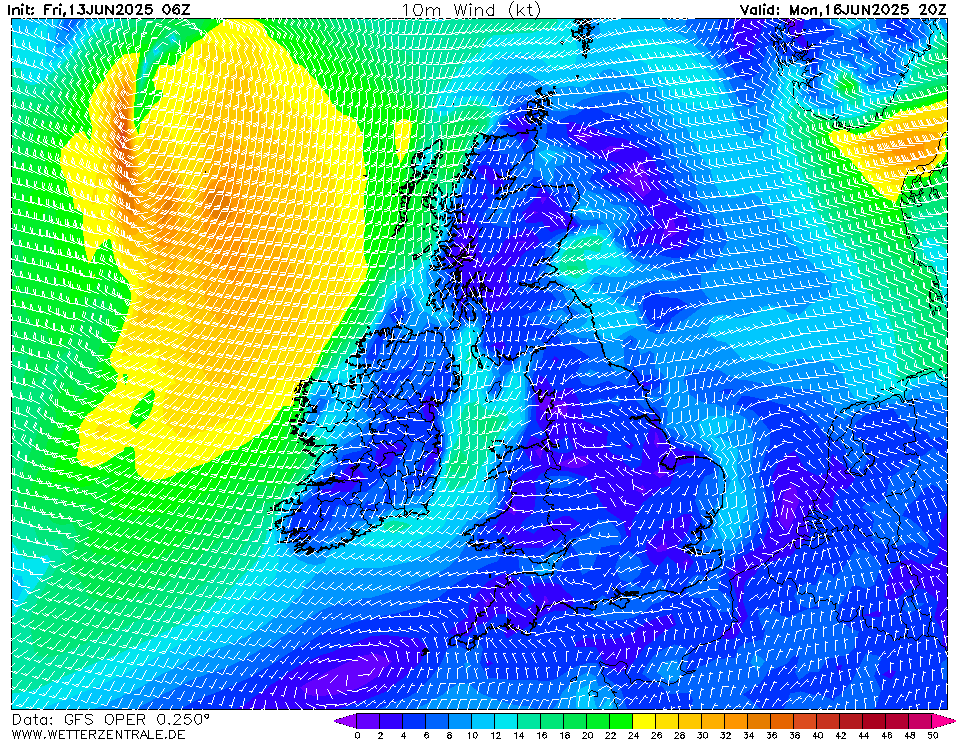Click the '40' value on the colour scale
This screenshot has width=959, height=741.
[x=818, y=735]
